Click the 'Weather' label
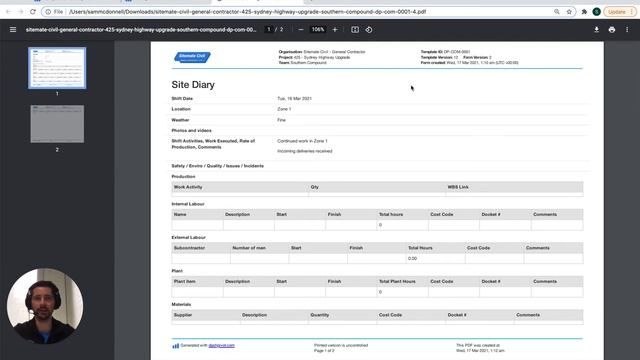Image resolution: width=640 pixels, height=360 pixels. point(180,120)
